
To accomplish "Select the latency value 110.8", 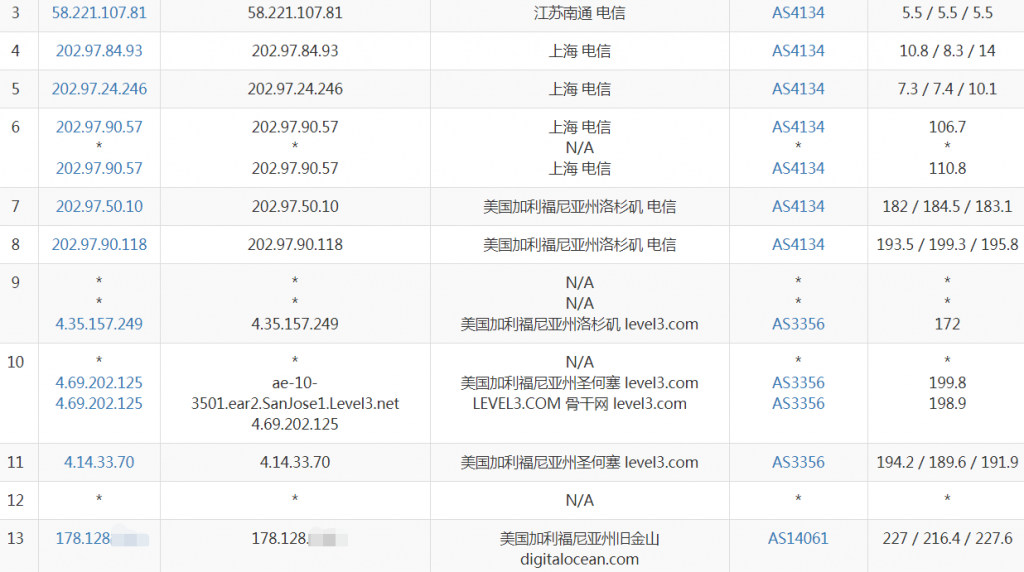I will (x=947, y=168).
